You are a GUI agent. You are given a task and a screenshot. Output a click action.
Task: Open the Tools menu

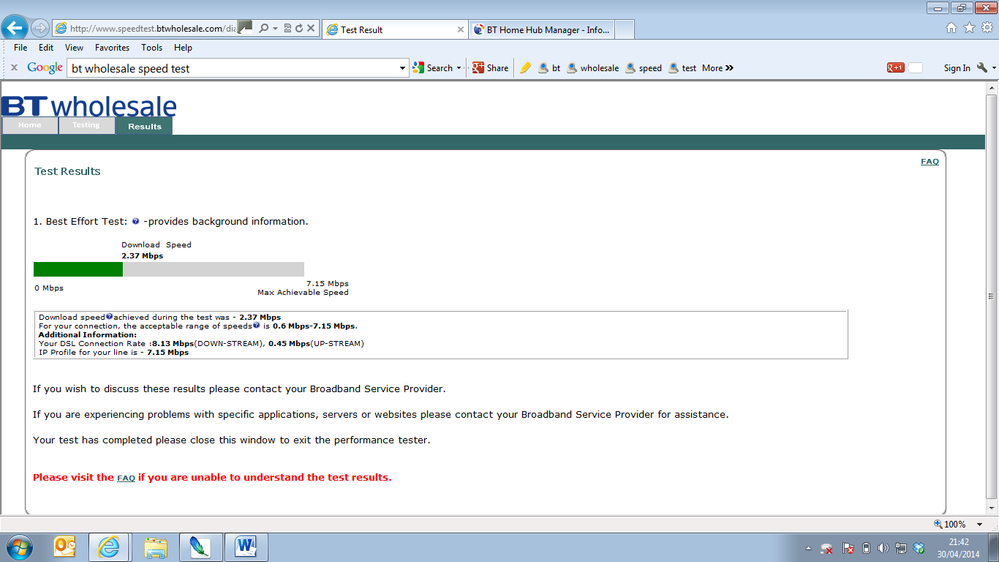point(152,48)
